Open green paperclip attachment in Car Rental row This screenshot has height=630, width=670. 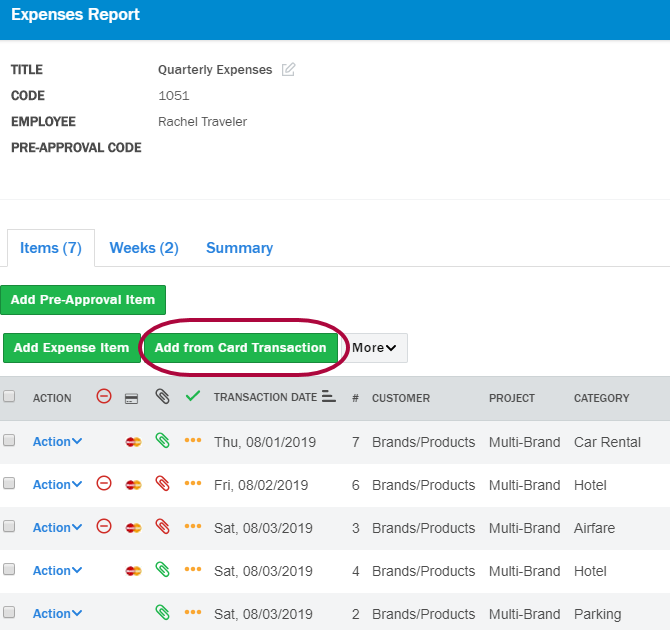pyautogui.click(x=162, y=440)
